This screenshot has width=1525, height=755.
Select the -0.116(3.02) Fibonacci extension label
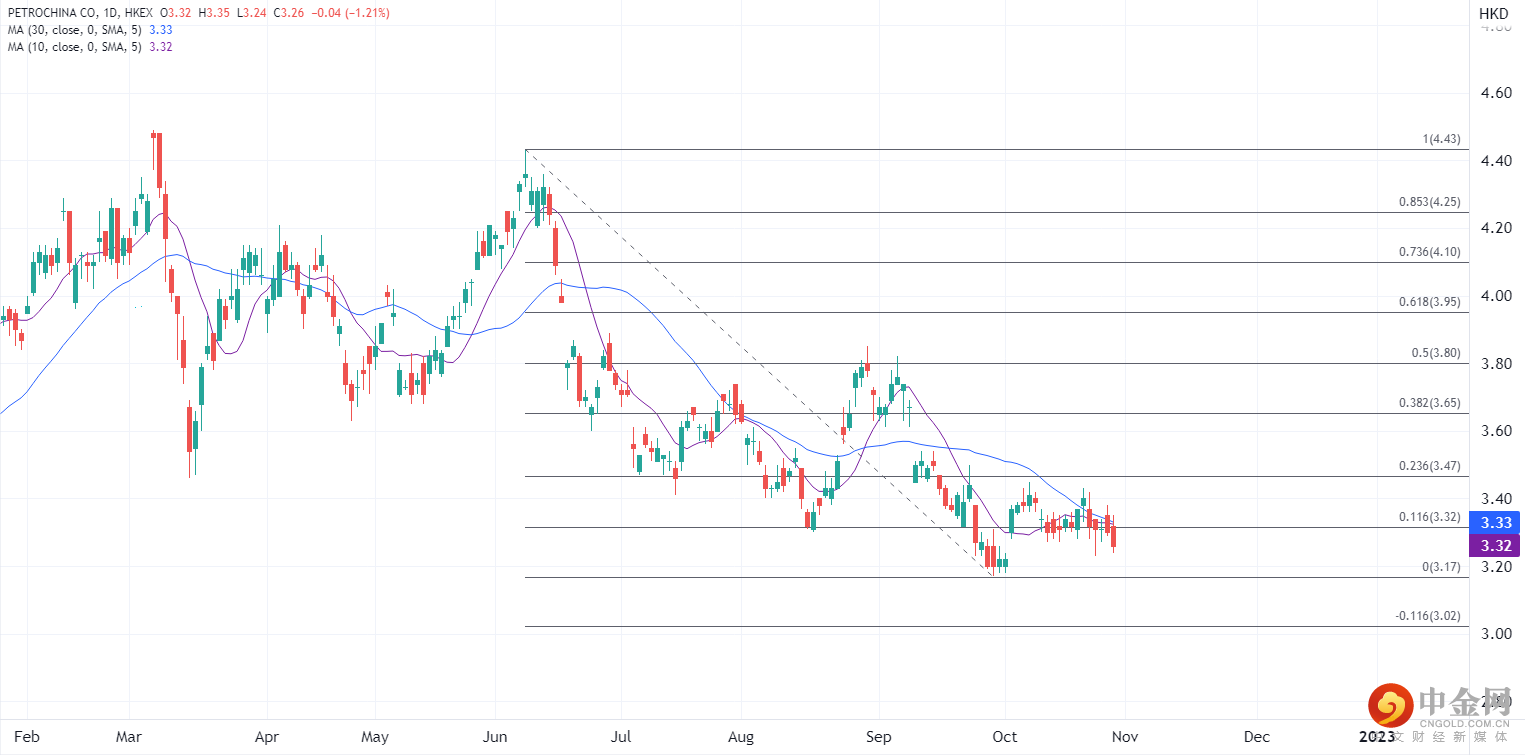tap(1428, 617)
